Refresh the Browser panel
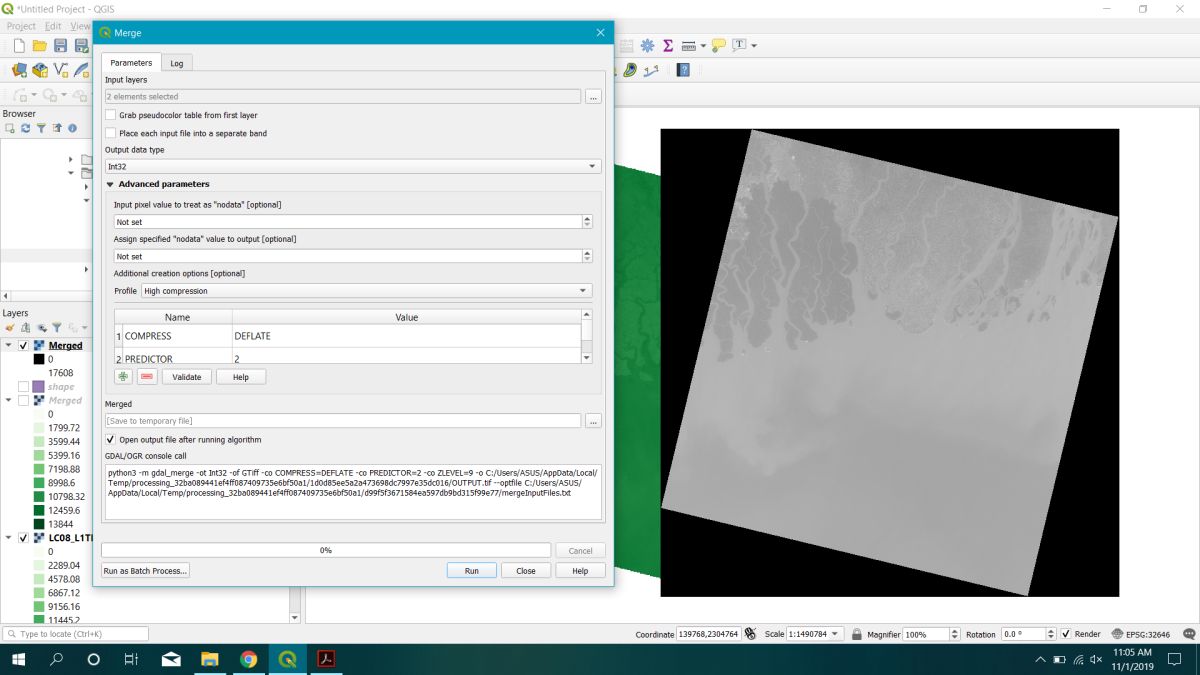 point(26,128)
